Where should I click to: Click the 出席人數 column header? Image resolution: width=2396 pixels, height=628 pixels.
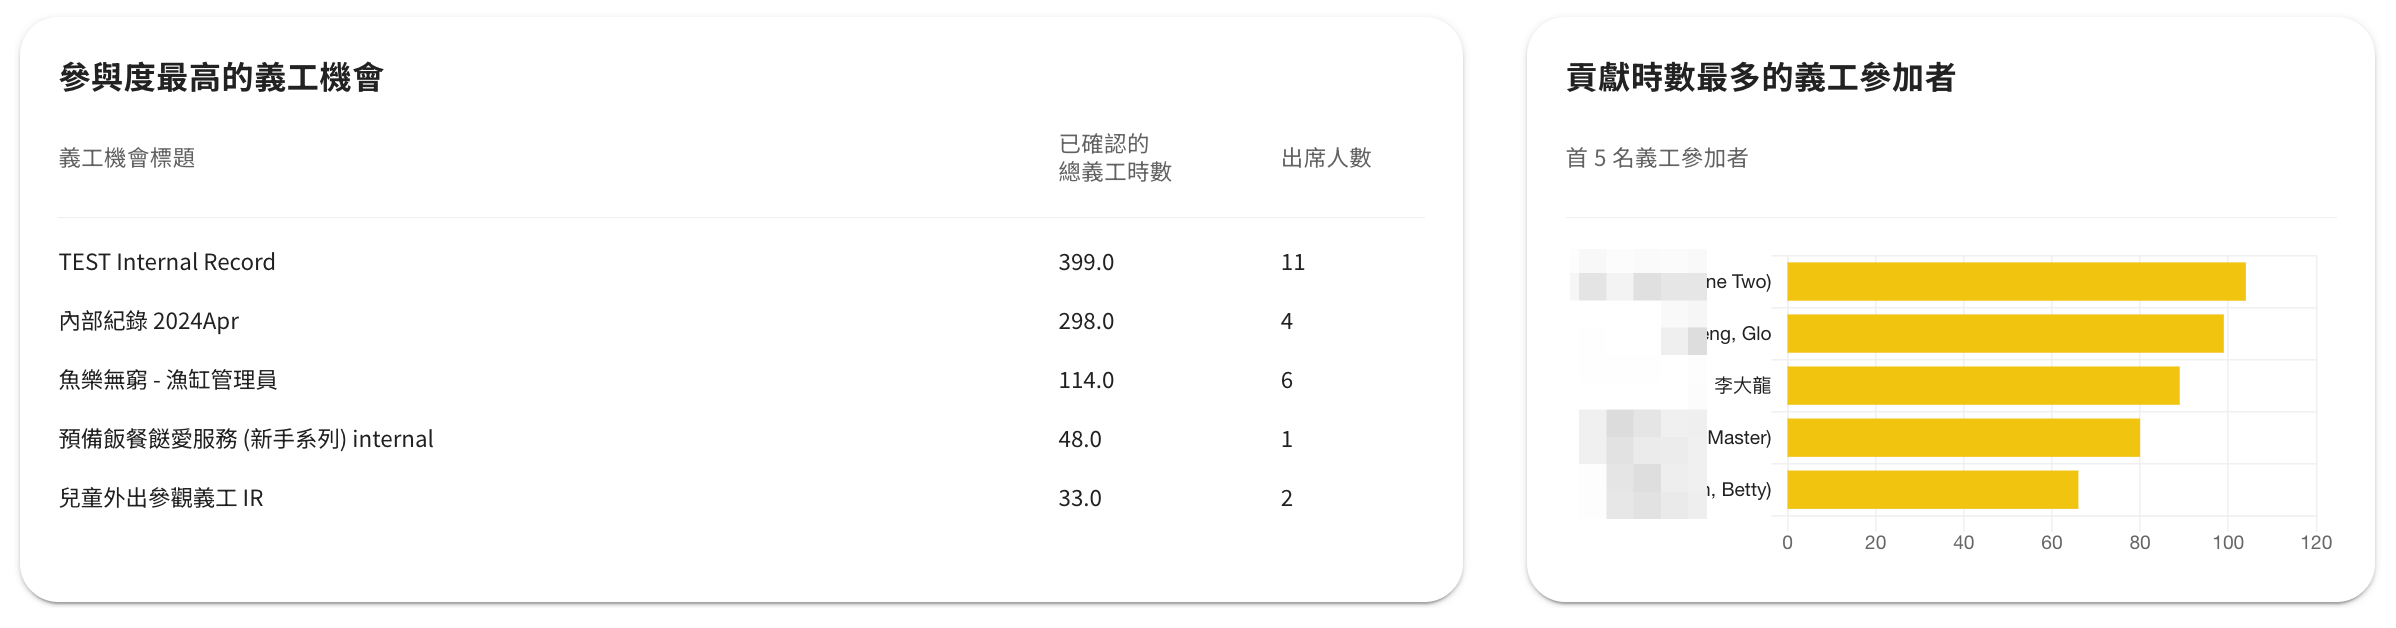point(1326,158)
